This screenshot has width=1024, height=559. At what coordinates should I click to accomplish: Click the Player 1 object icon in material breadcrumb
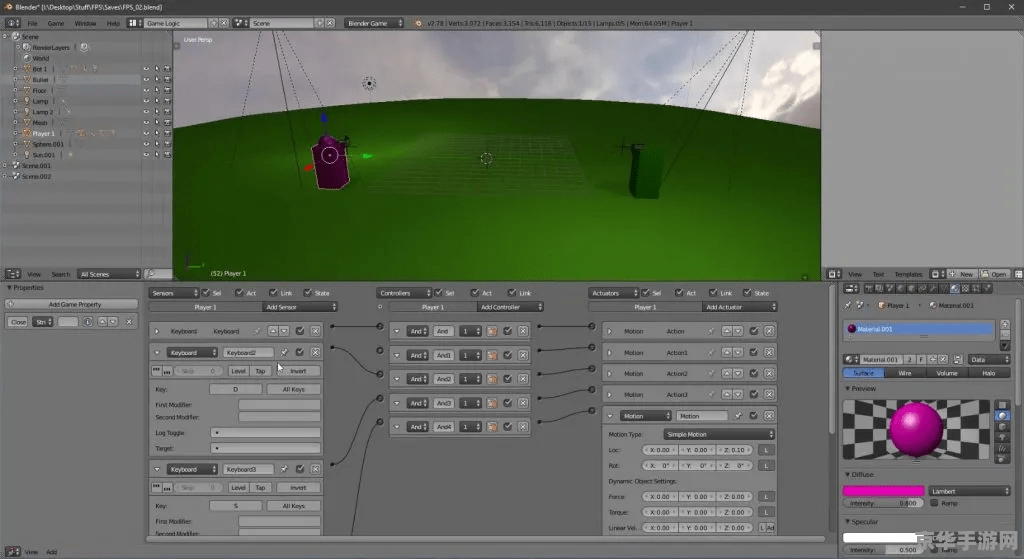click(882, 305)
